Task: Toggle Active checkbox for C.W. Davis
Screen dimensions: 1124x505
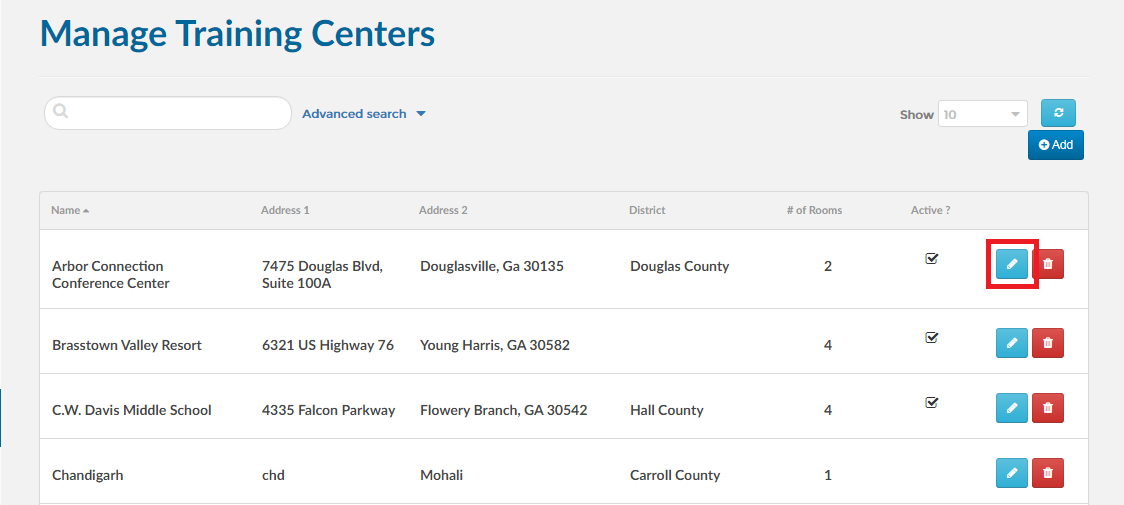Action: tap(932, 402)
